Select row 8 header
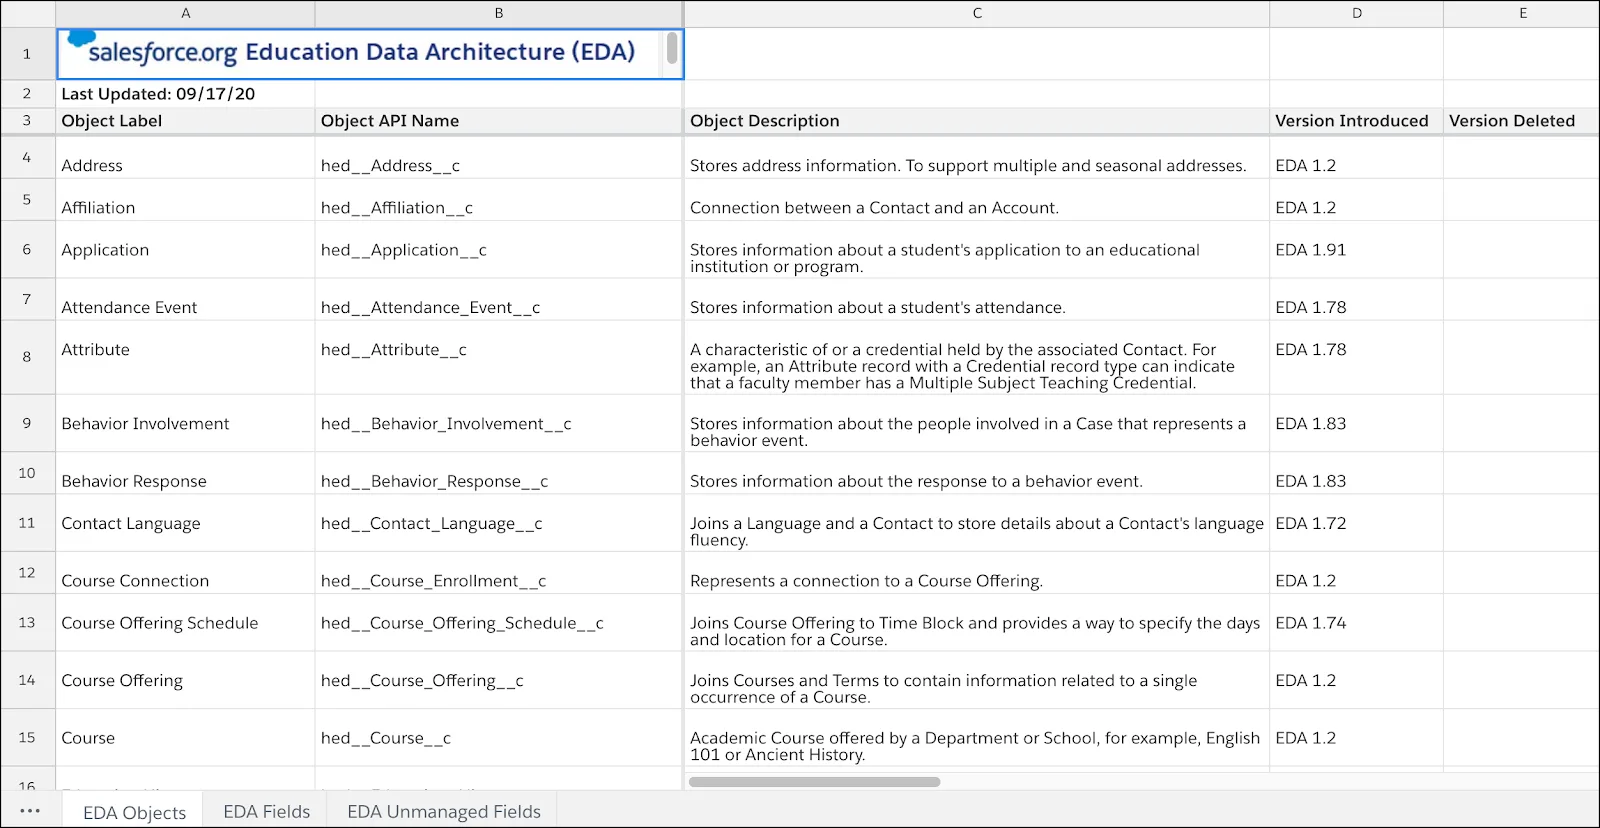Screen dimensions: 1600x828 tap(27, 357)
